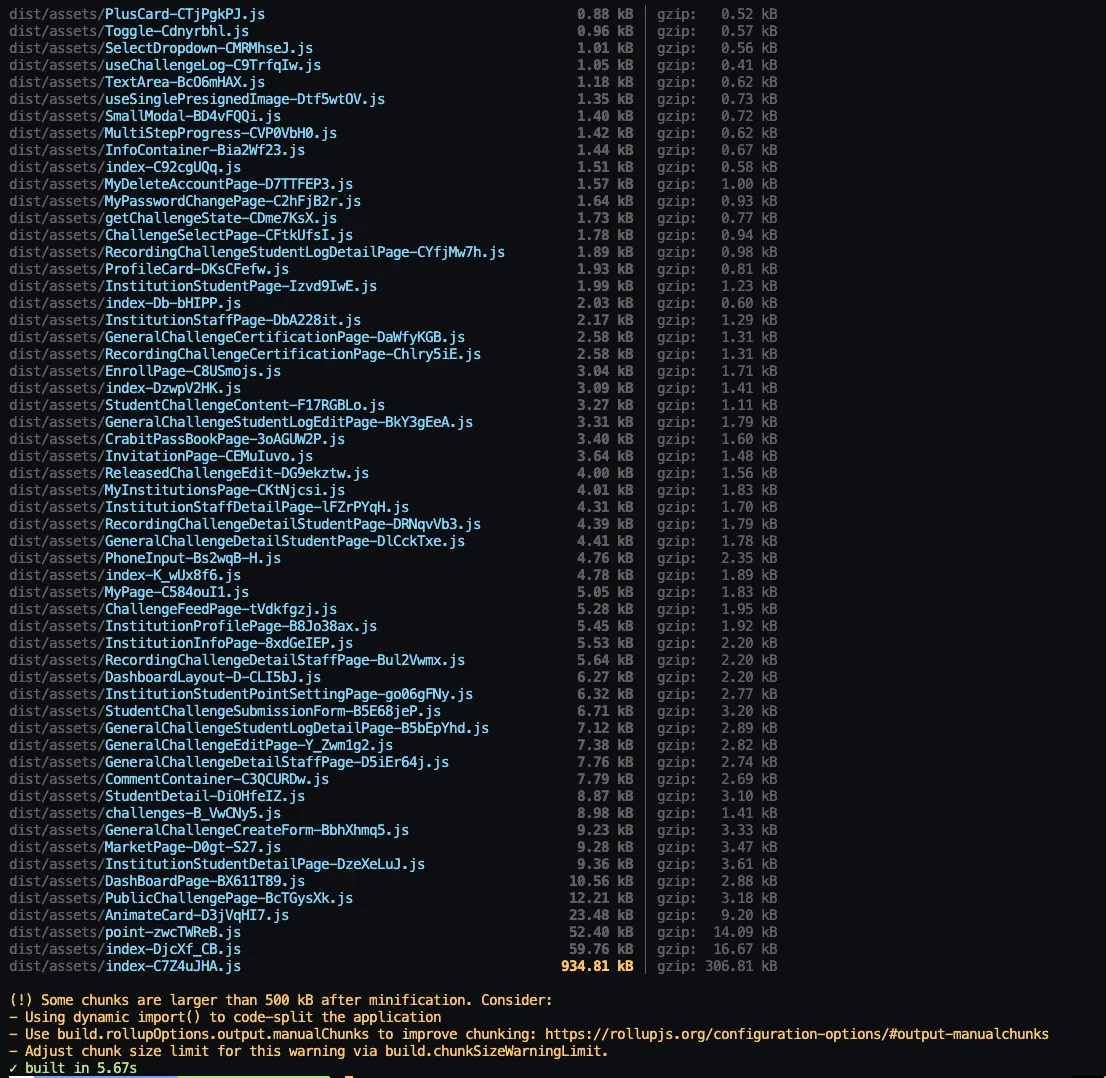The height and width of the screenshot is (1078, 1106).
Task: Click the chunks larger than 500 kB warning
Action: [x=280, y=1000]
